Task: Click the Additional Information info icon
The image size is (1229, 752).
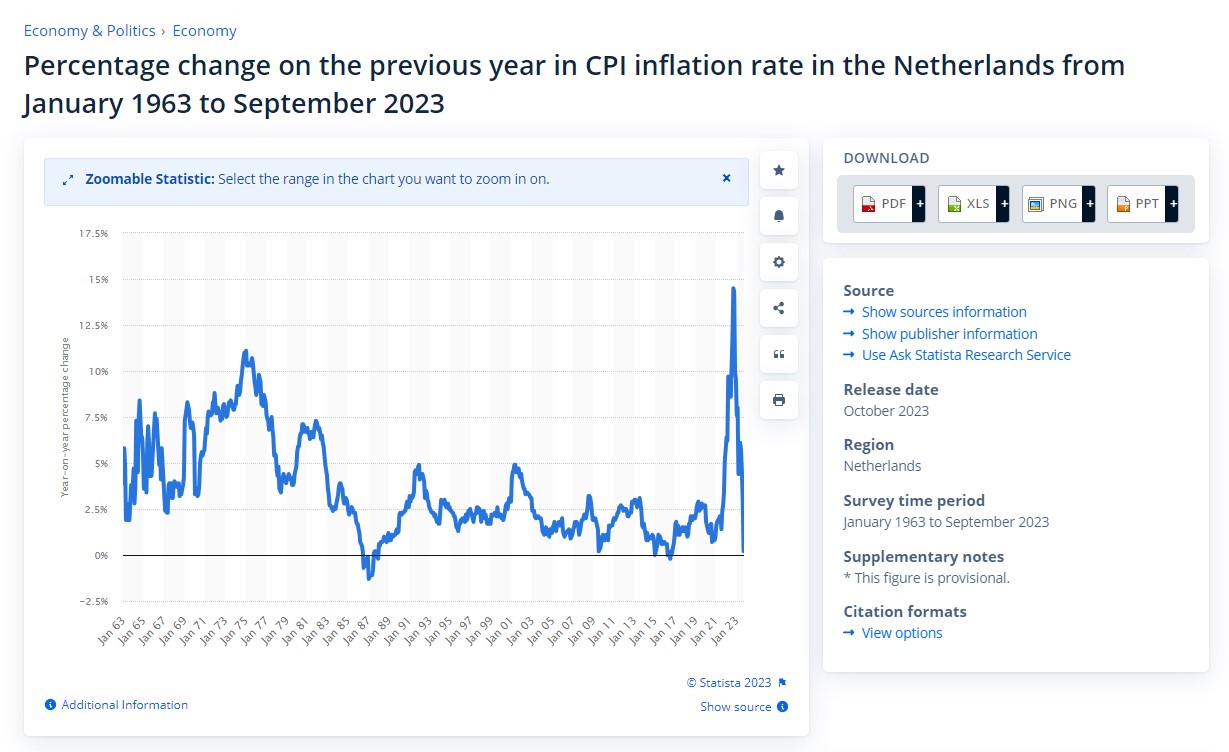Action: (50, 705)
